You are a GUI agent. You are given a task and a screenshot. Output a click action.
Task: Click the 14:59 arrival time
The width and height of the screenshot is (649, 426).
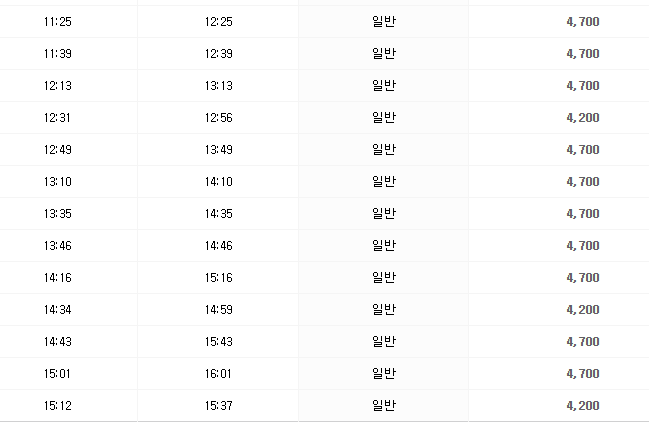217,309
